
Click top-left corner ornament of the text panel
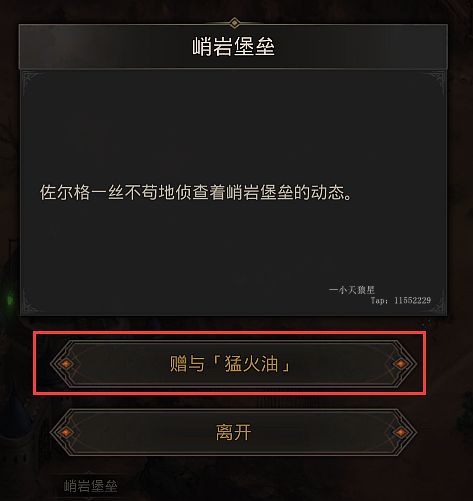[x=32, y=80]
